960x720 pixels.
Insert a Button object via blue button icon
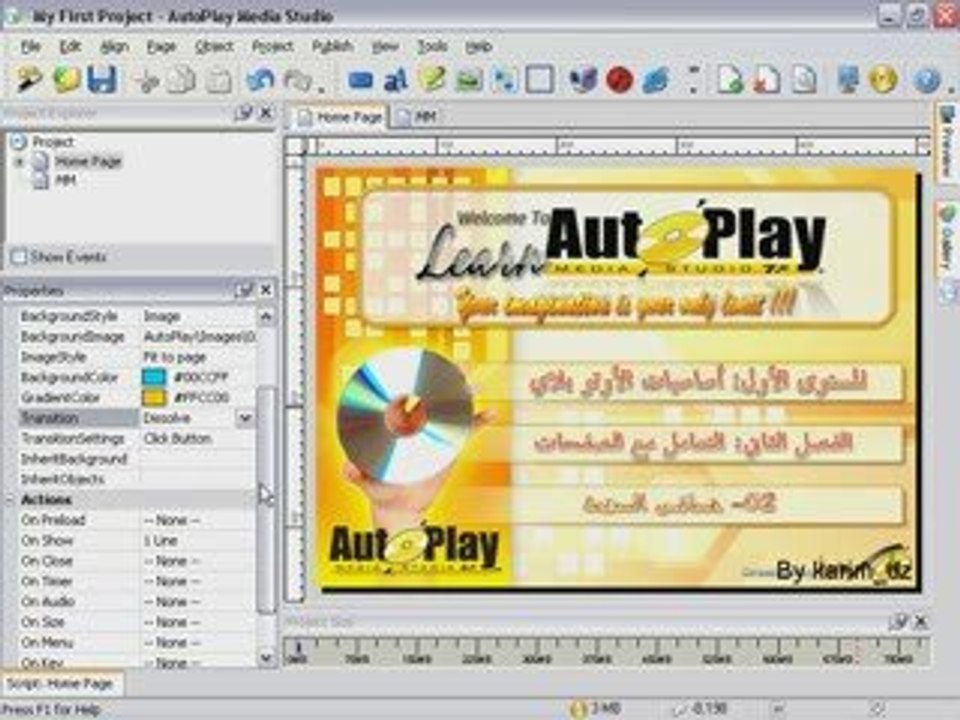361,80
